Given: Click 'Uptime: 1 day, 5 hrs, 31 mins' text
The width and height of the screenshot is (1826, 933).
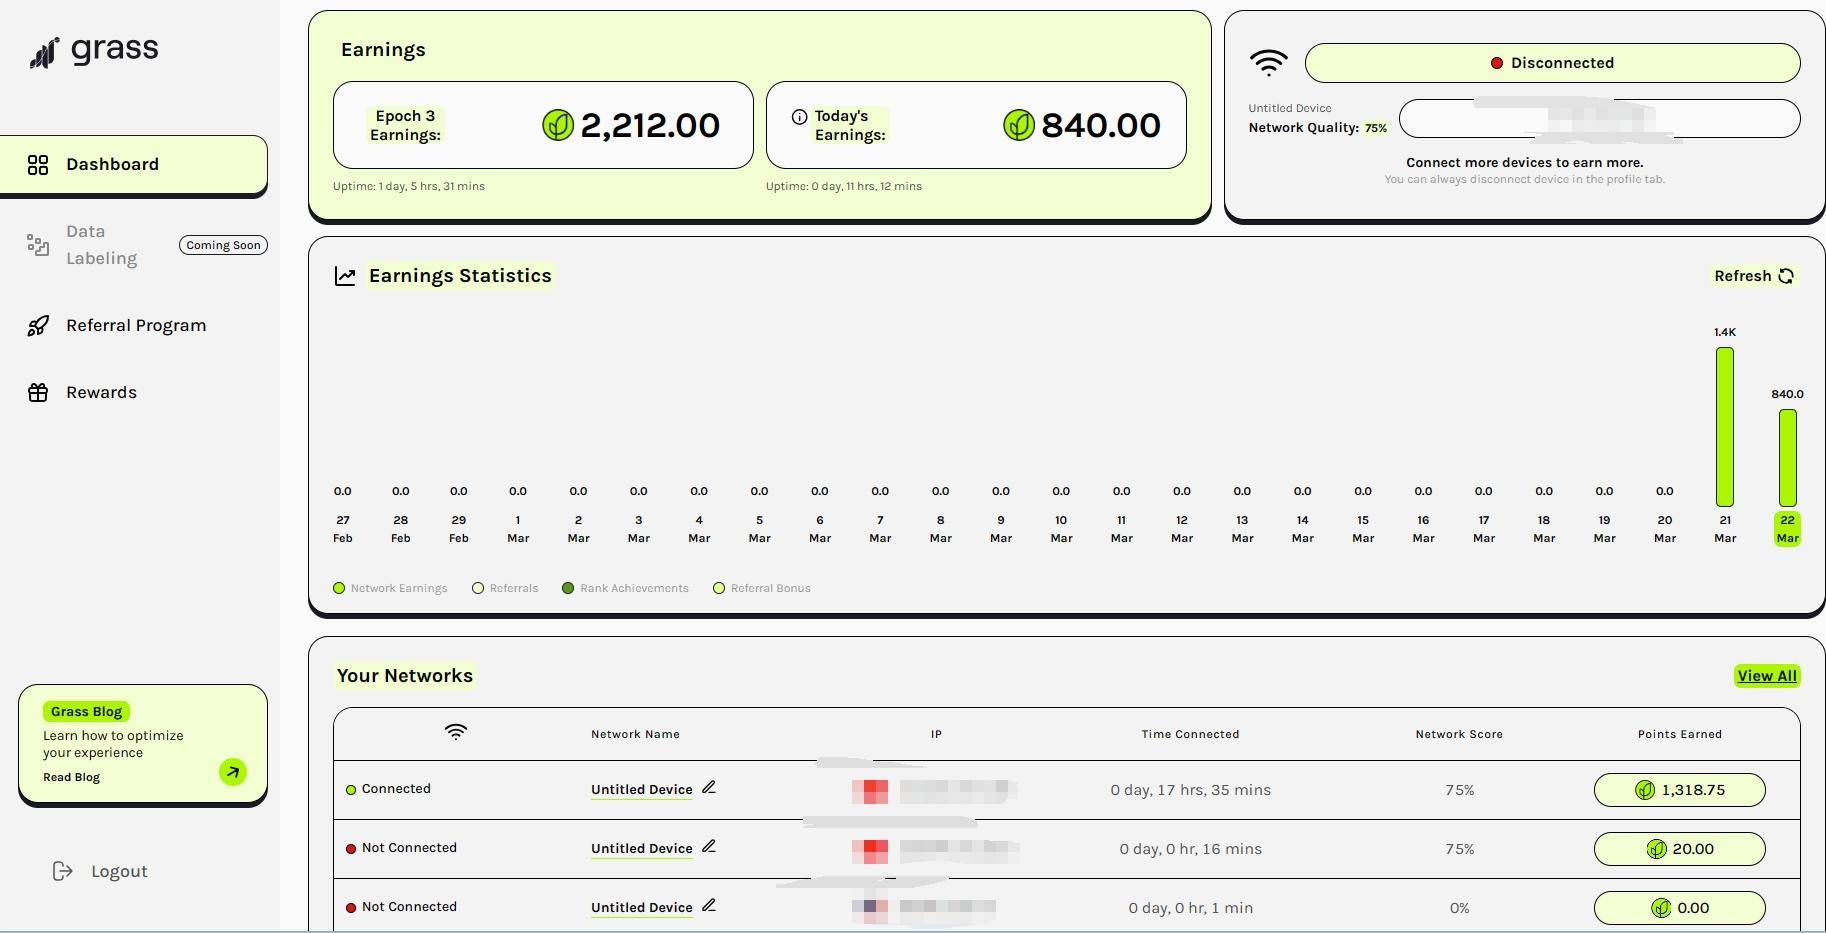Looking at the screenshot, I should coord(409,186).
